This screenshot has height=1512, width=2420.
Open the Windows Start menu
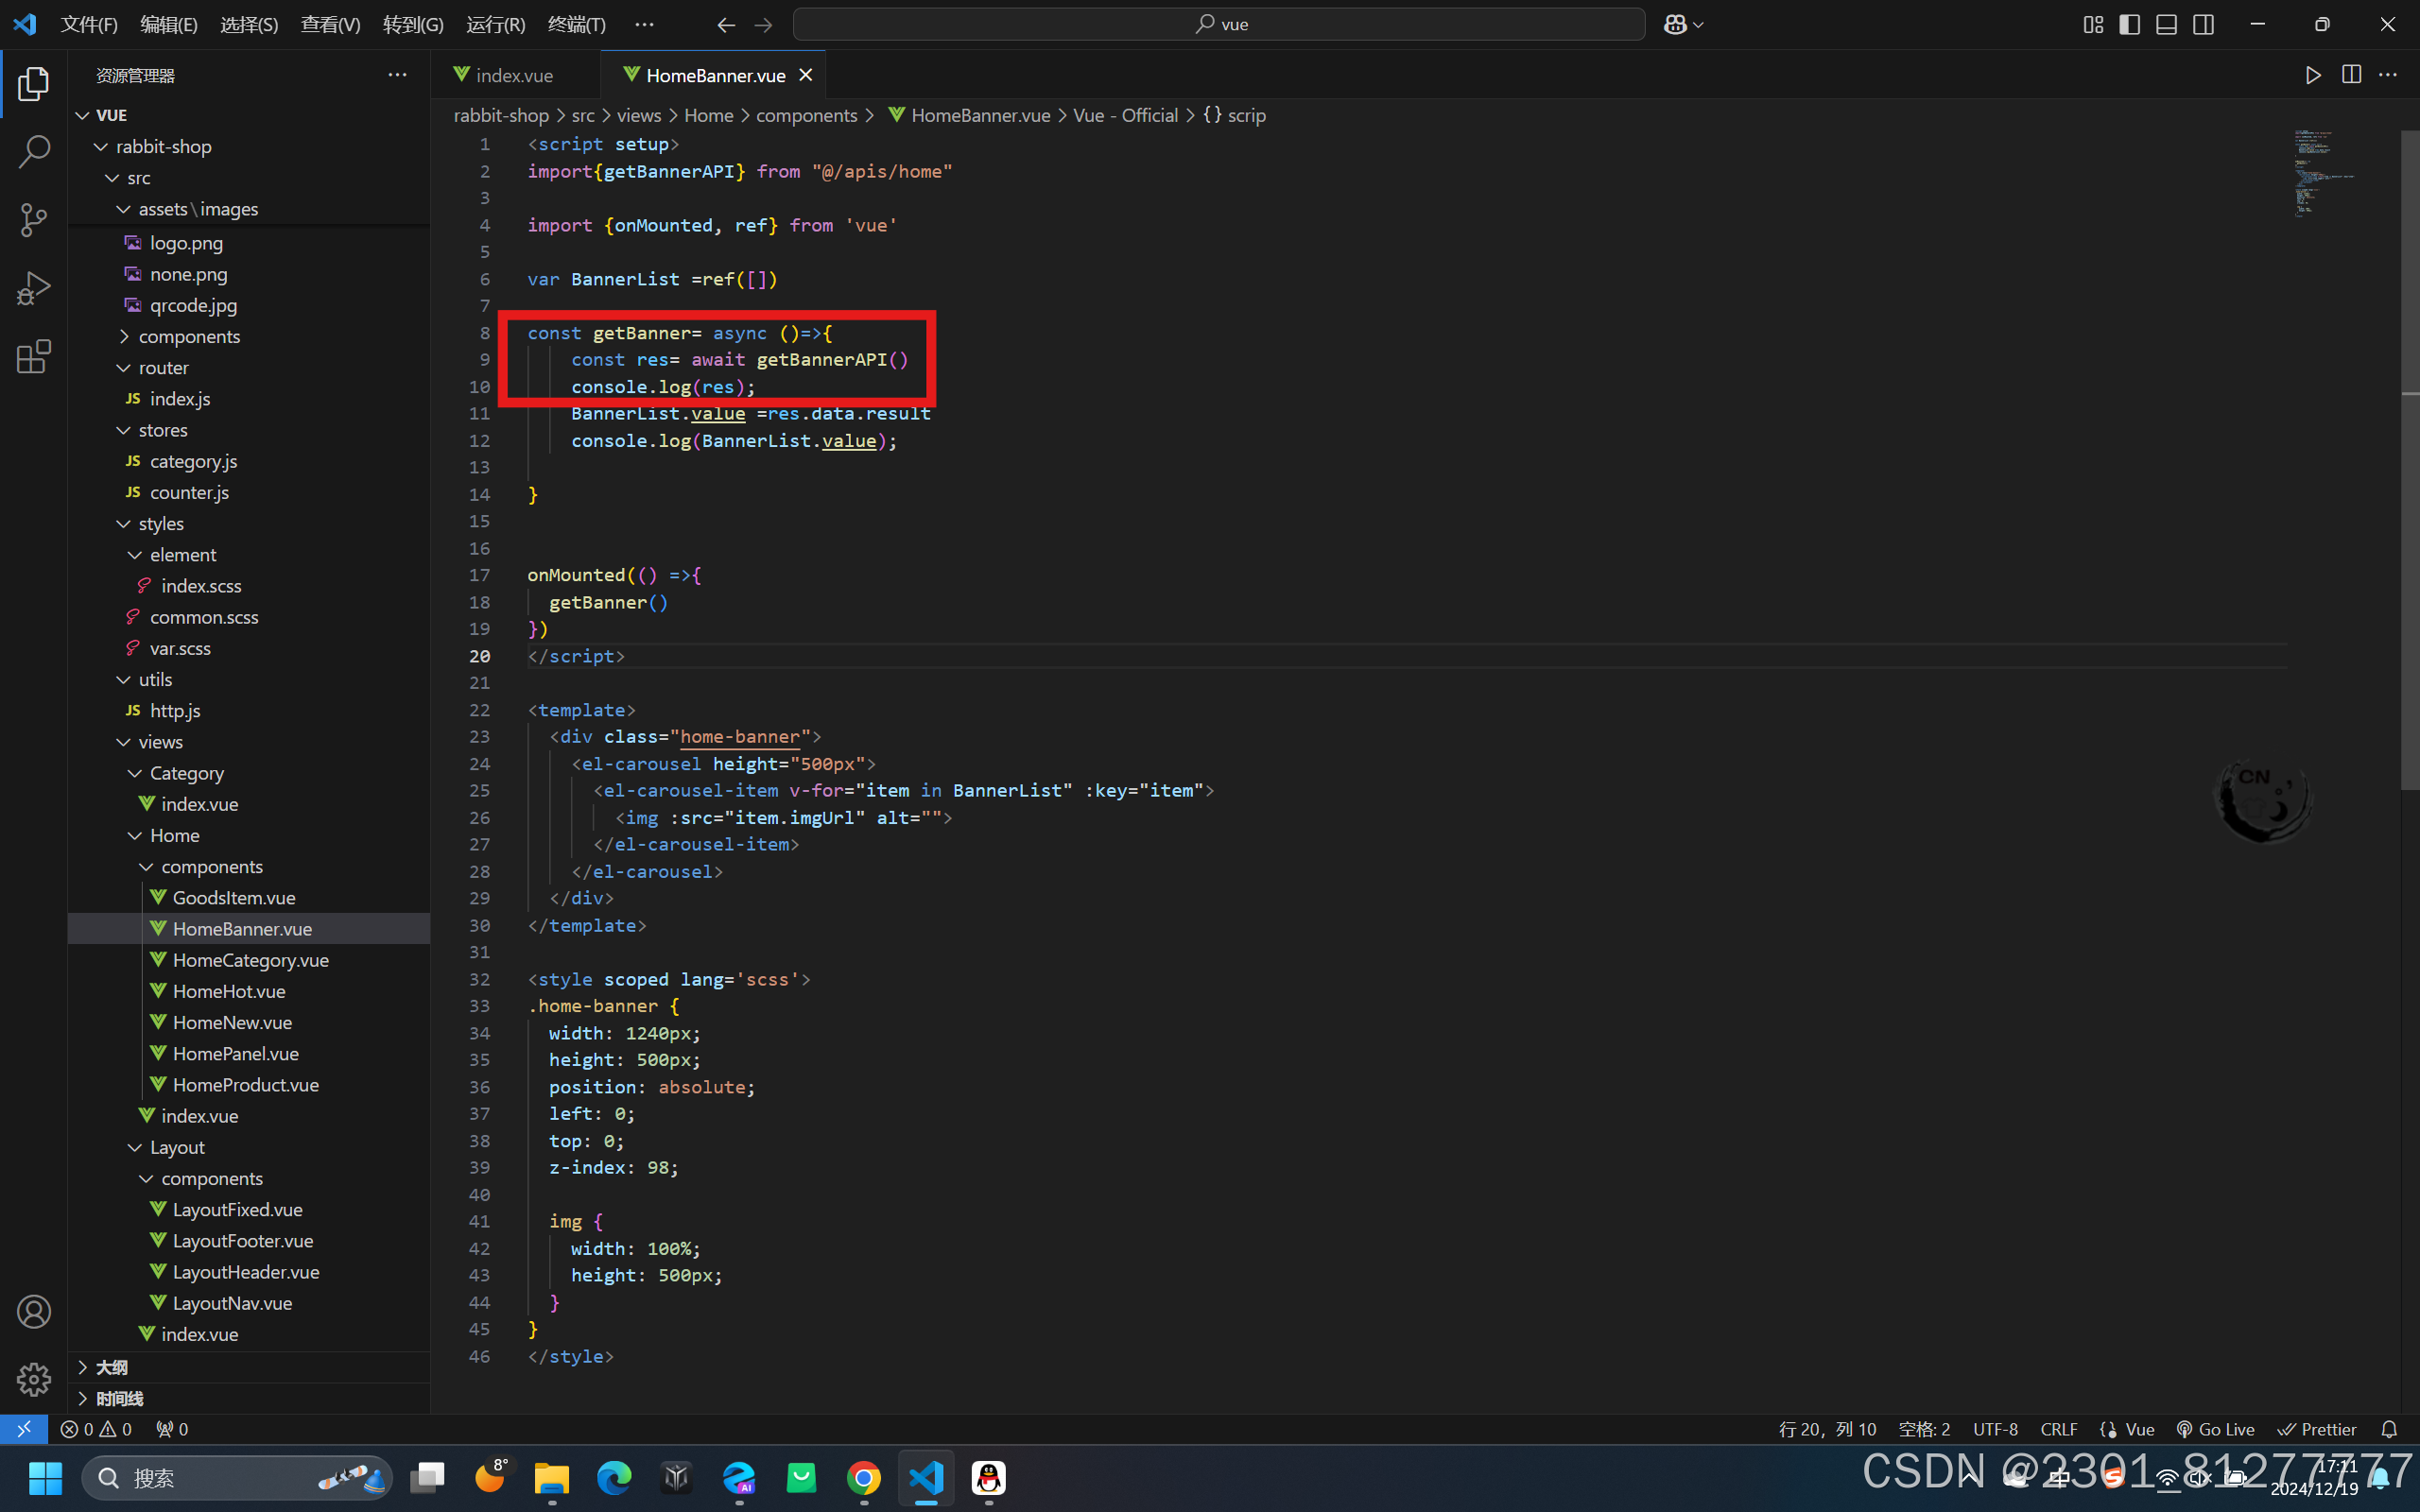tap(45, 1477)
